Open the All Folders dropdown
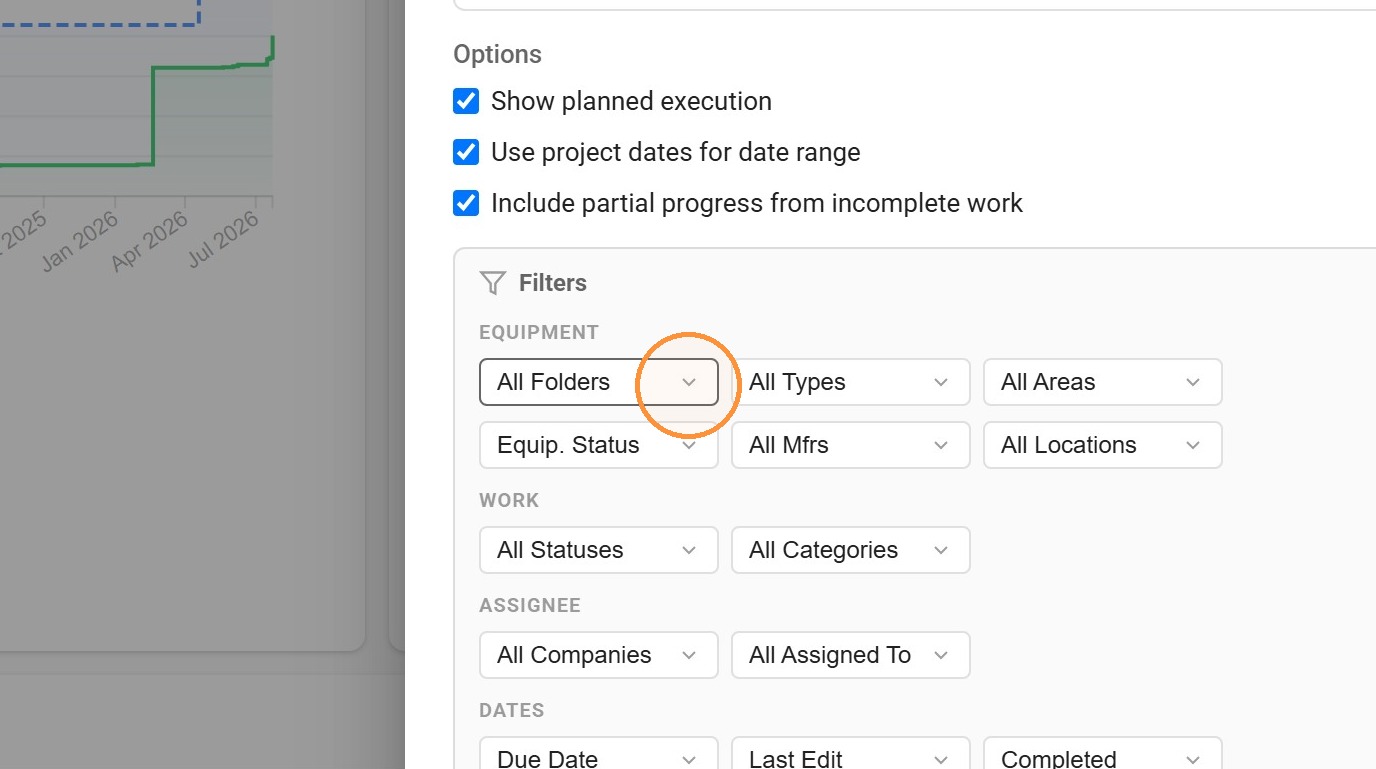 click(x=599, y=382)
